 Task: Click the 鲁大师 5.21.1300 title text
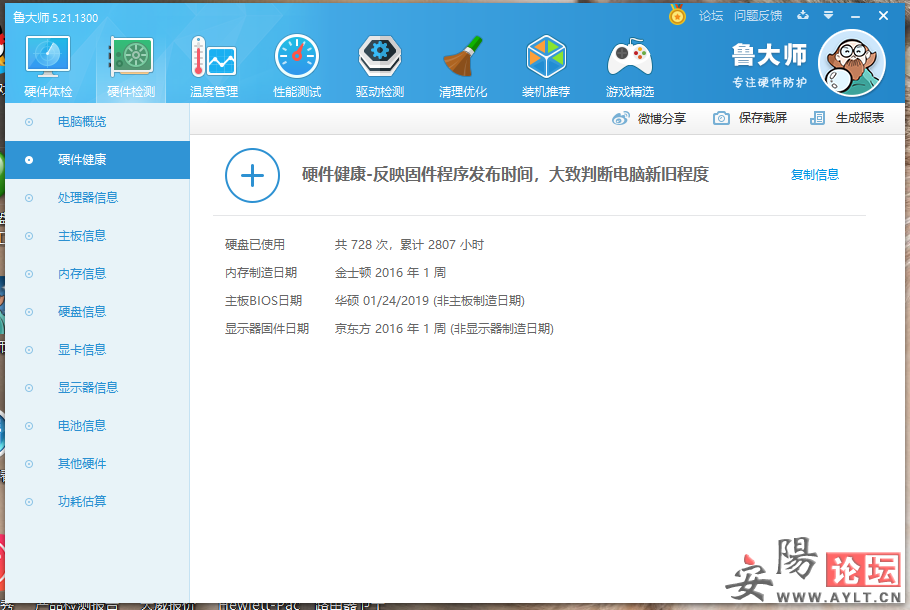56,18
